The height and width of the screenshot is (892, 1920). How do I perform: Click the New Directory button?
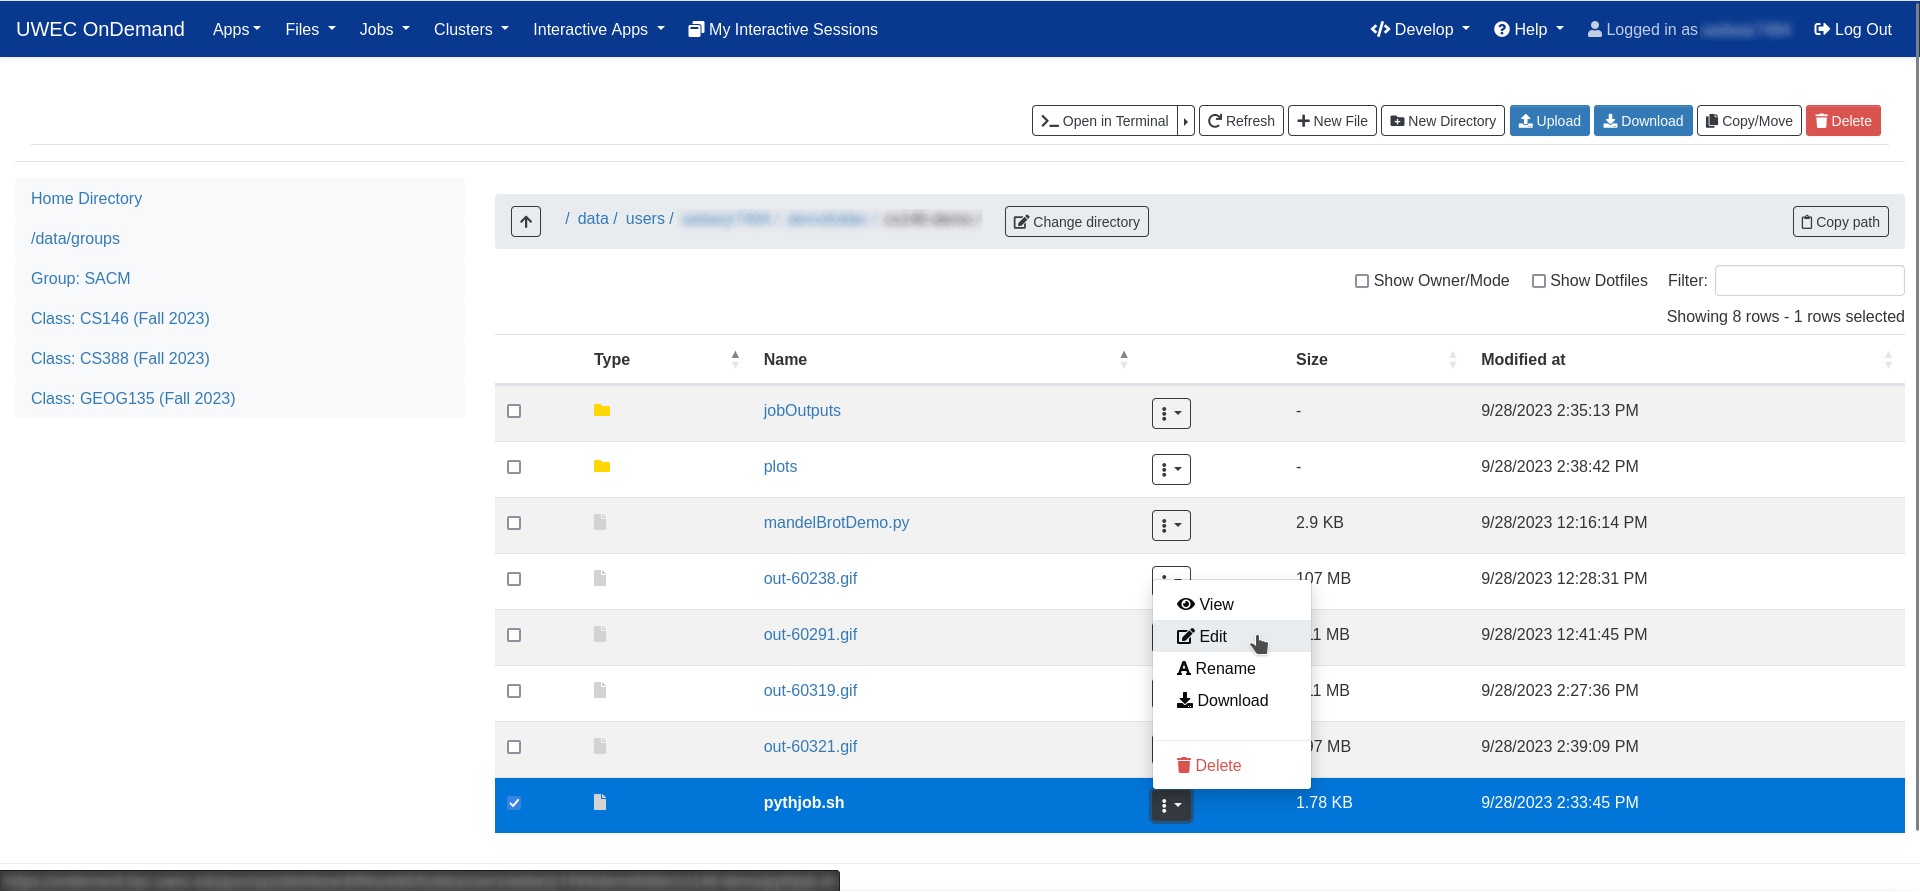(1442, 121)
